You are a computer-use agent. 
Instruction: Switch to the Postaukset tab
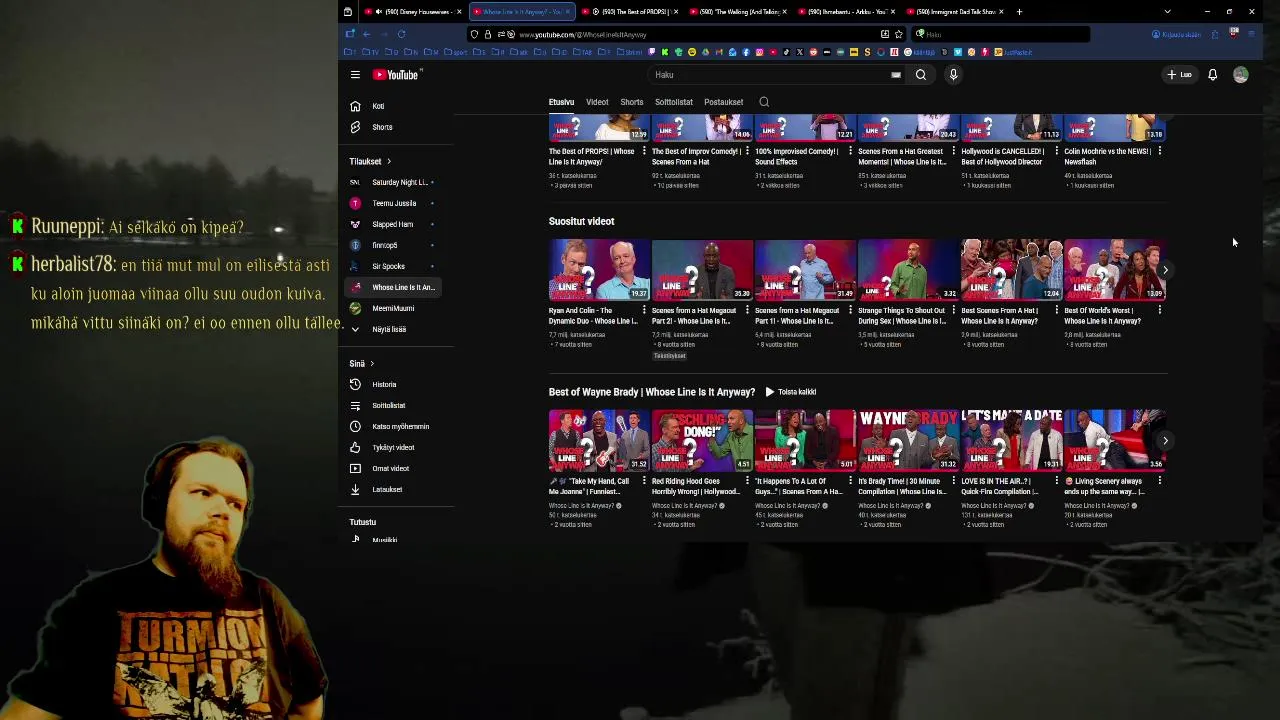pos(723,102)
